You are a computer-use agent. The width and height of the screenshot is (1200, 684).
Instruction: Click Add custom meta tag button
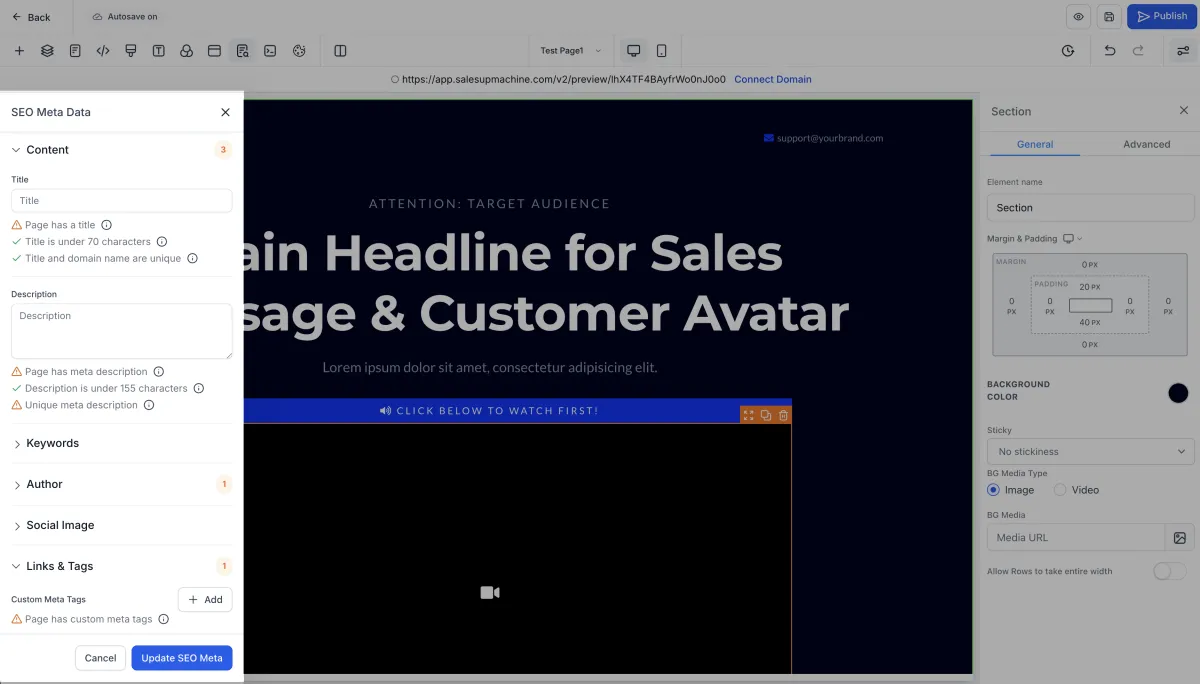click(205, 600)
